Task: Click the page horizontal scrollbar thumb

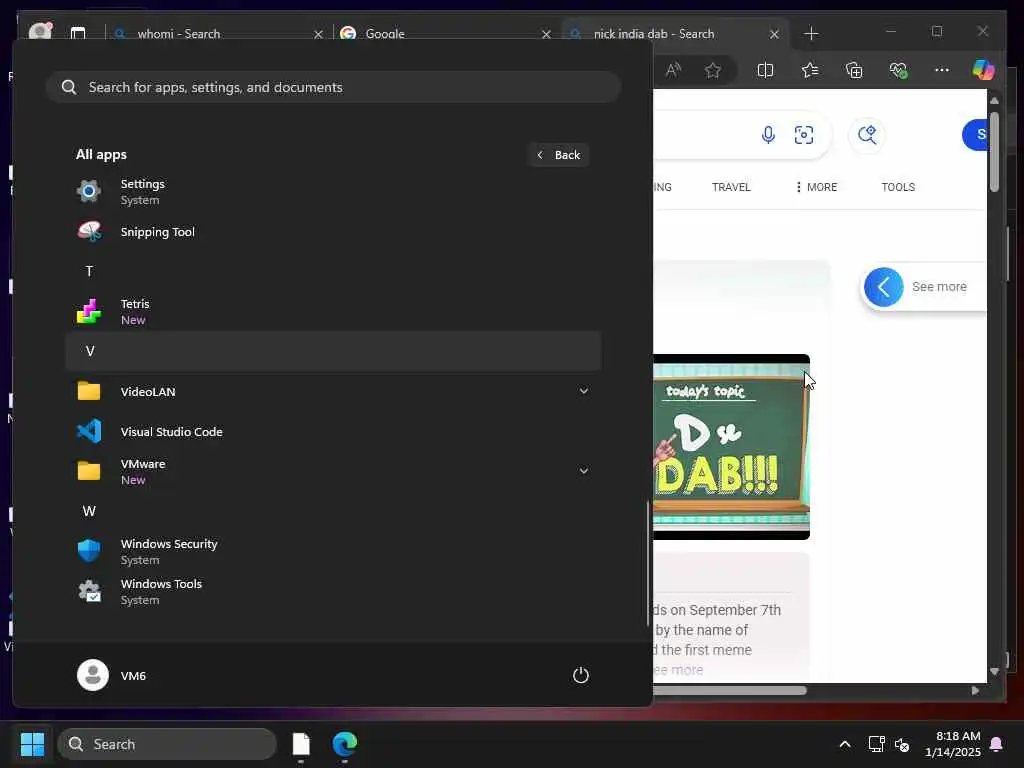Action: 730,690
